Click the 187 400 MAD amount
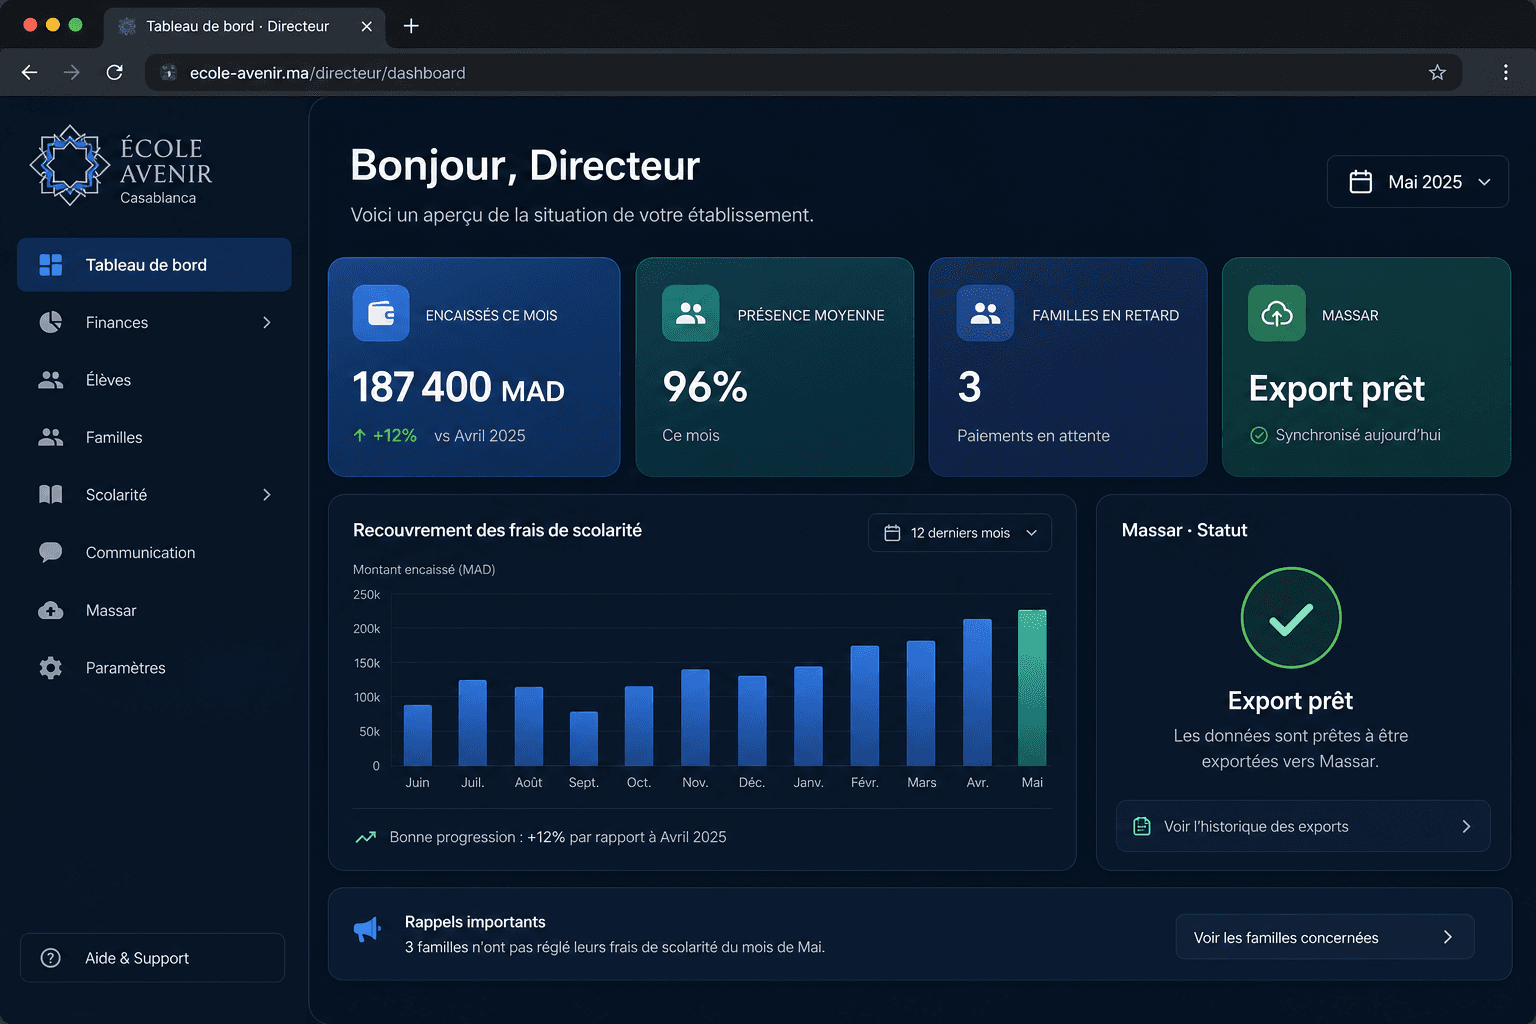The height and width of the screenshot is (1024, 1536). click(458, 388)
